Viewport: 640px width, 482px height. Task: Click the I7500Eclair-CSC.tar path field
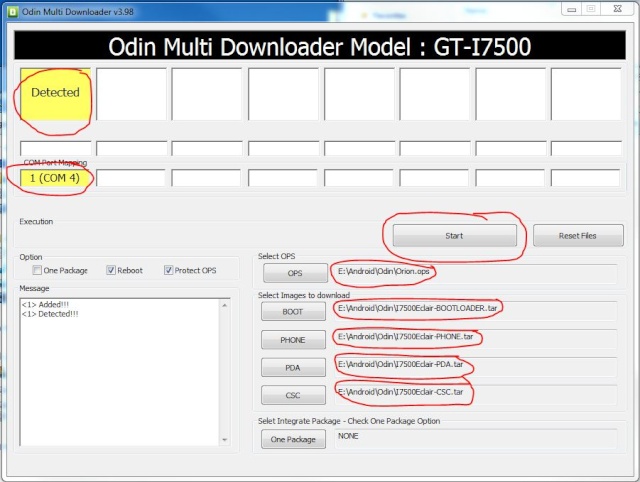pos(476,395)
